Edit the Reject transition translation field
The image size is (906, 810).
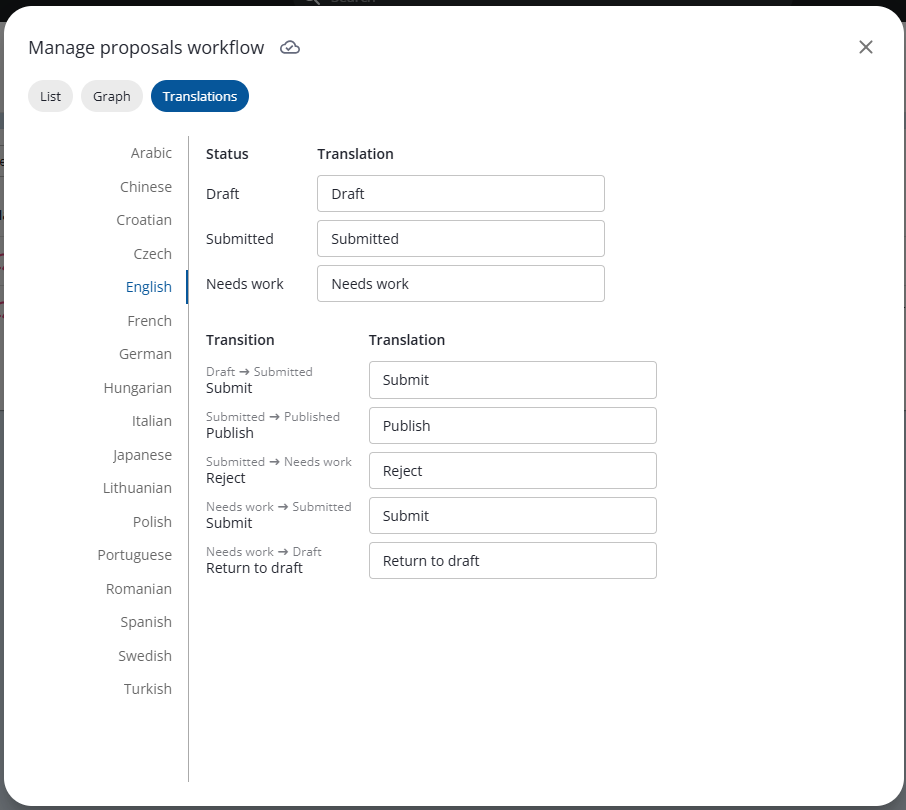coord(512,471)
